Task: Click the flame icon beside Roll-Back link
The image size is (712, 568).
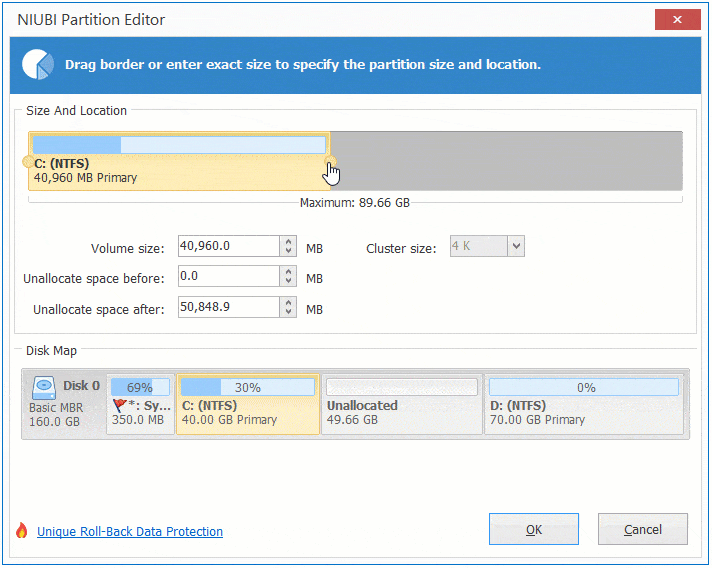Action: [22, 532]
